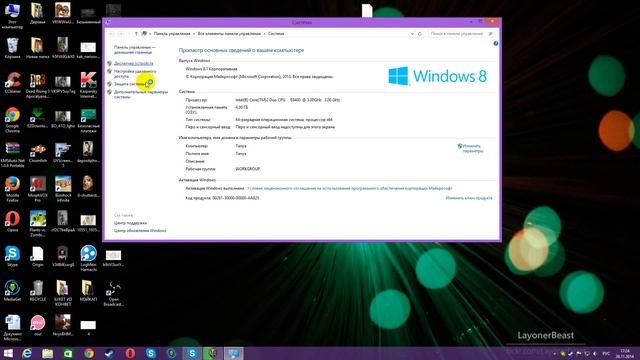
Task: Expand address bar history dropdown
Action: tap(412, 34)
